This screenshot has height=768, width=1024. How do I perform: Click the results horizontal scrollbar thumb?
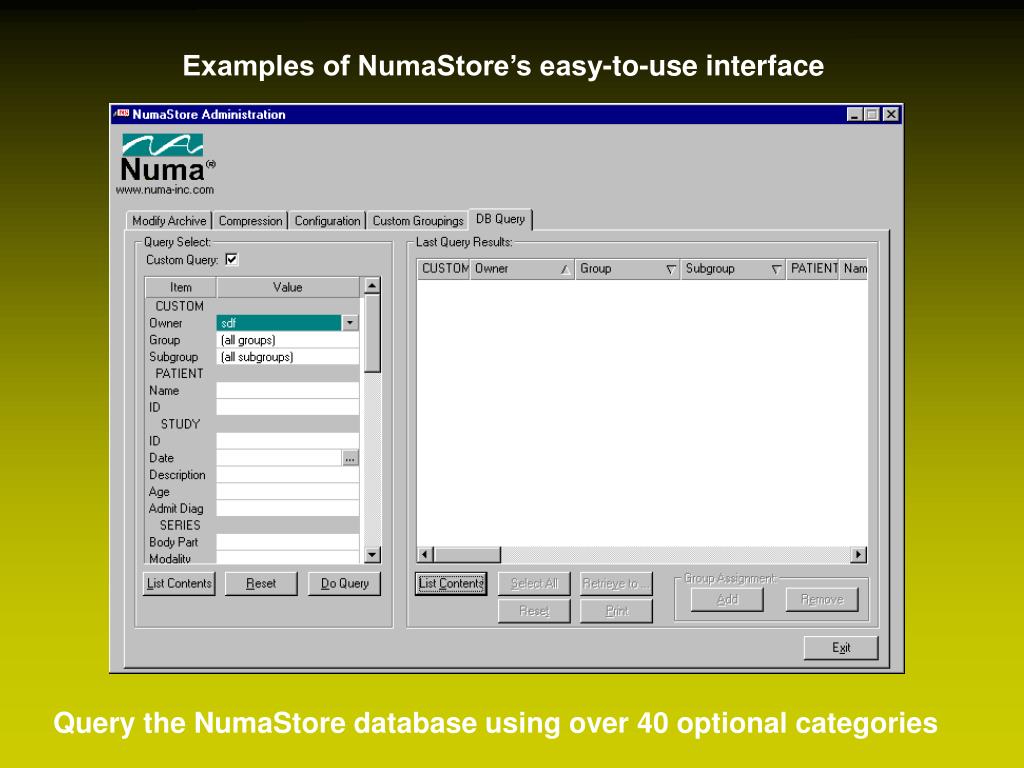(467, 554)
